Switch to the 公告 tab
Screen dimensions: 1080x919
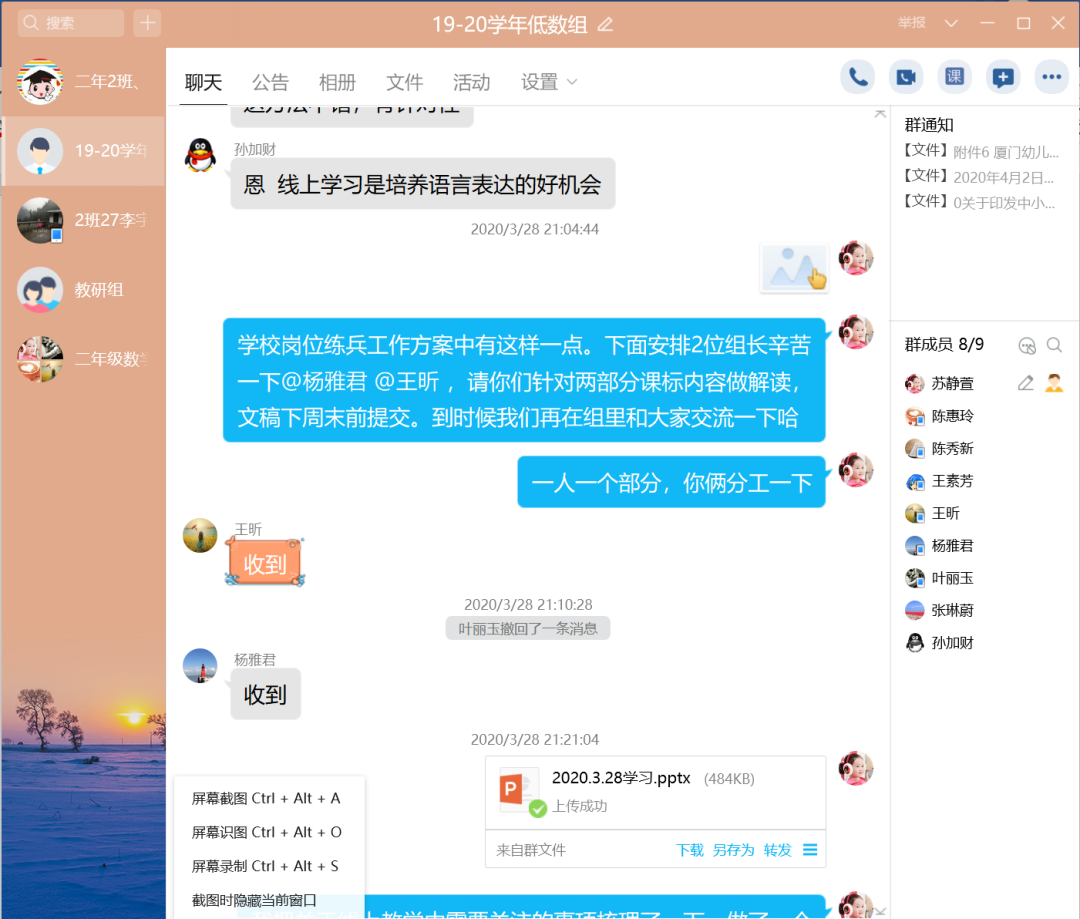[x=270, y=82]
